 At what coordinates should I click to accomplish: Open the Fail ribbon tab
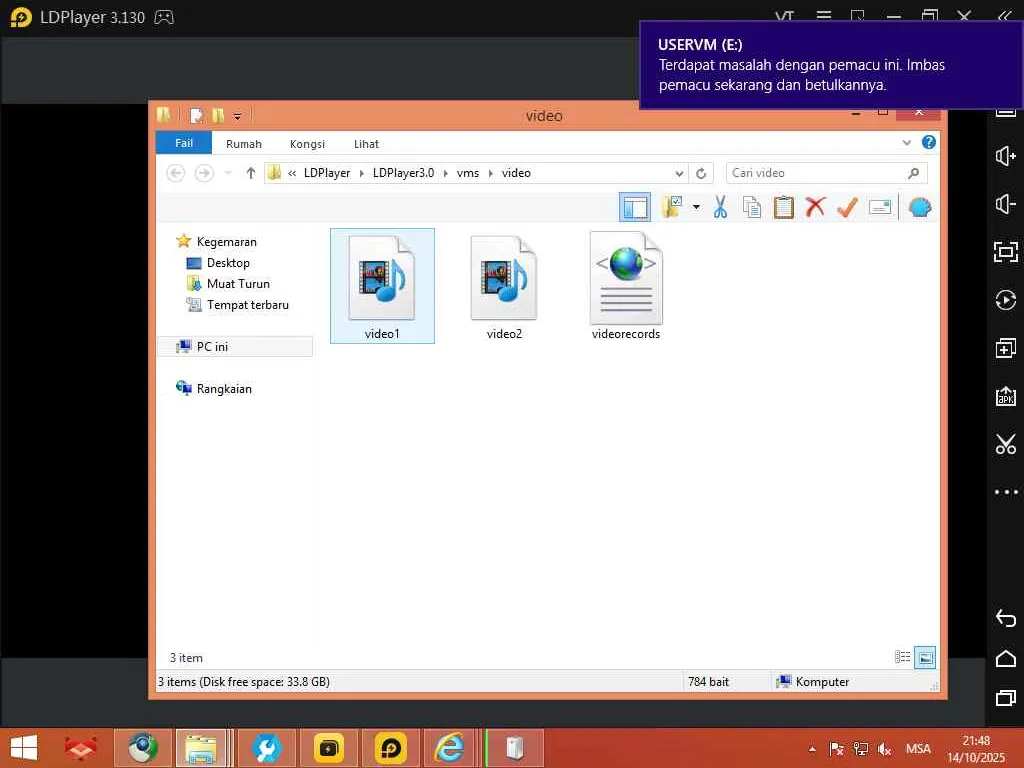tap(184, 143)
